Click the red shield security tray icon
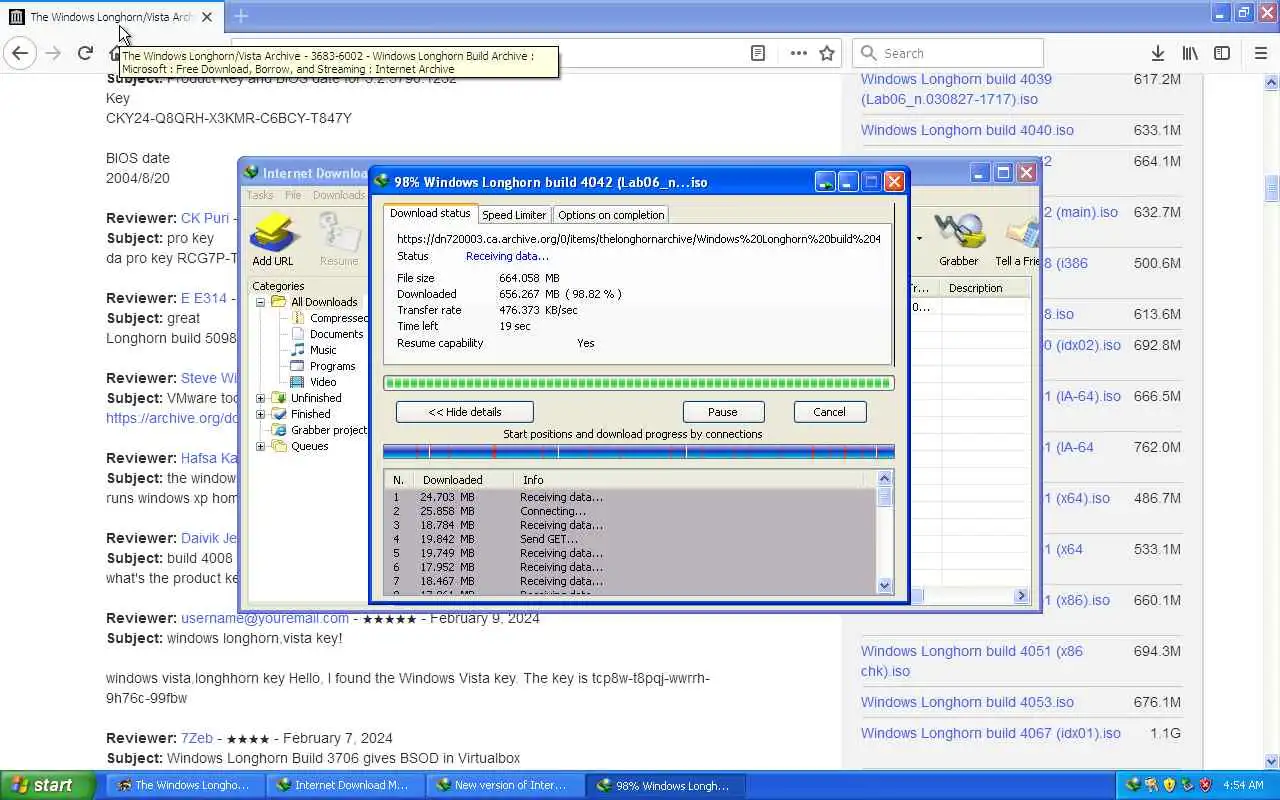The height and width of the screenshot is (800, 1280). 1205,785
